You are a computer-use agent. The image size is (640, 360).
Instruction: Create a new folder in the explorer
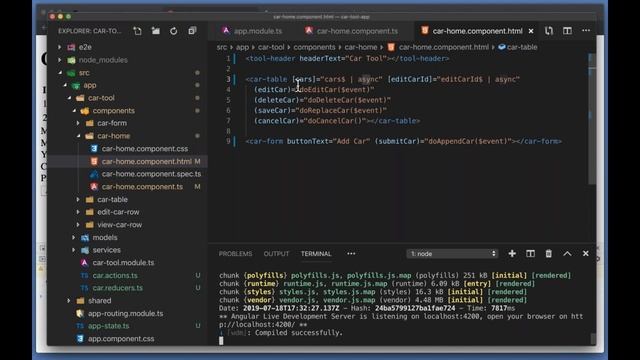[x=156, y=31]
